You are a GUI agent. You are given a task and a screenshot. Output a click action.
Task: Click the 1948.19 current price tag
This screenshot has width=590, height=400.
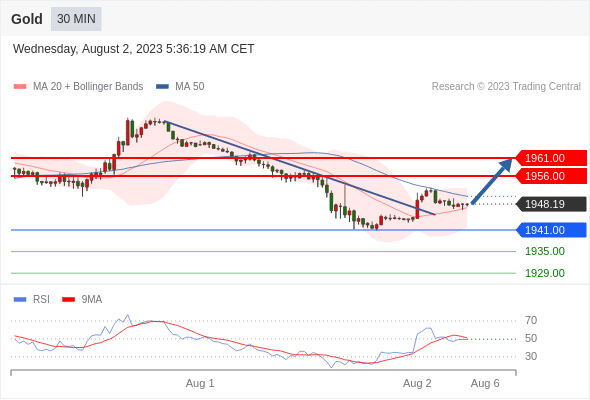(x=551, y=204)
